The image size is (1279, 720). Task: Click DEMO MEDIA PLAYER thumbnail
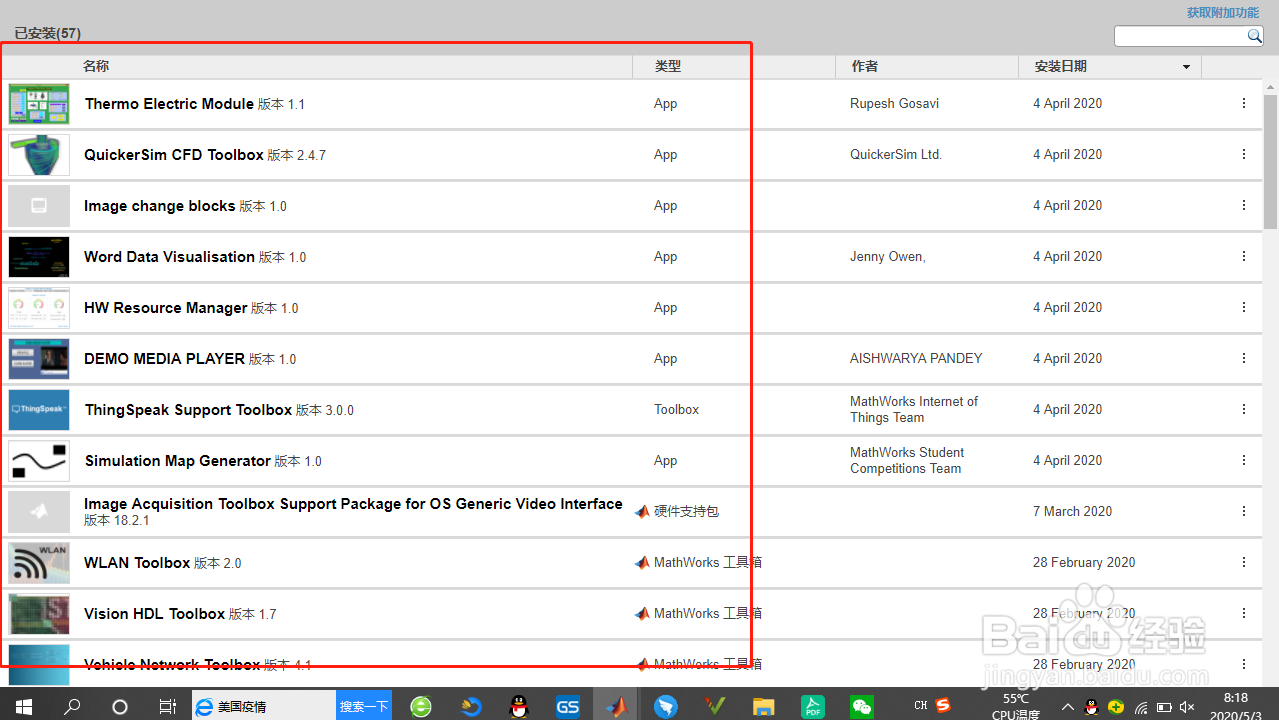(x=39, y=359)
